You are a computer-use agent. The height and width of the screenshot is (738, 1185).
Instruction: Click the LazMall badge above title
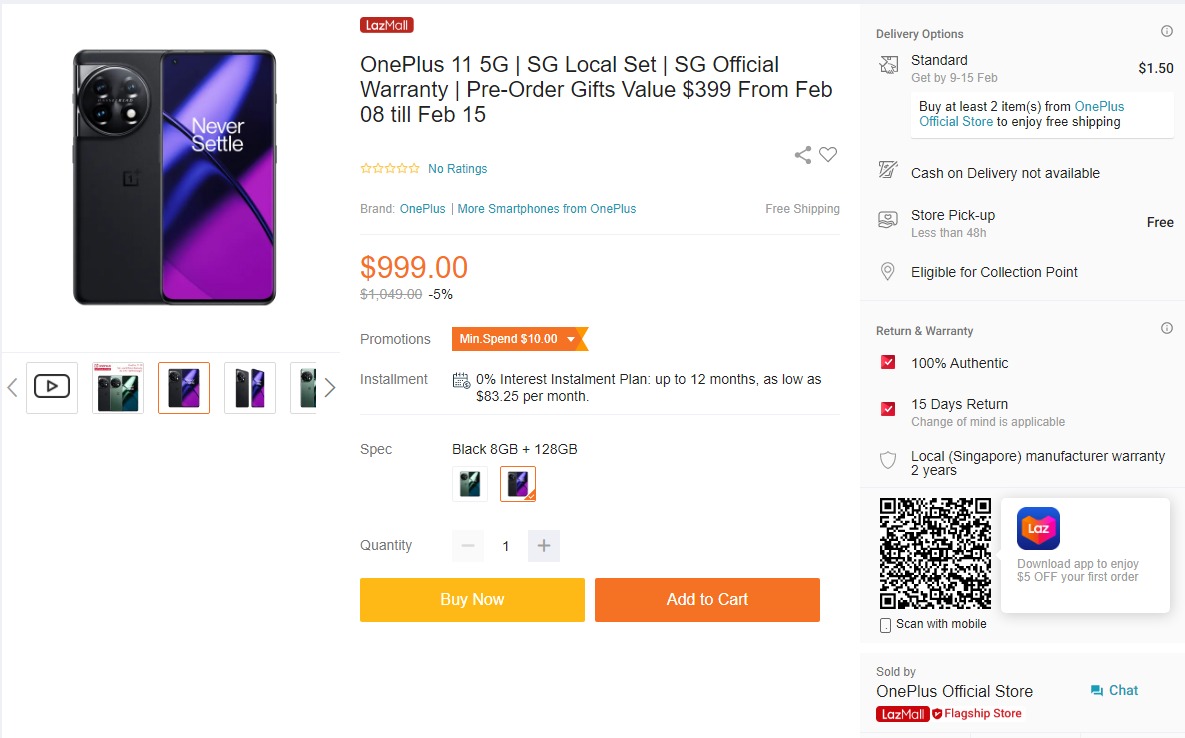coord(387,25)
